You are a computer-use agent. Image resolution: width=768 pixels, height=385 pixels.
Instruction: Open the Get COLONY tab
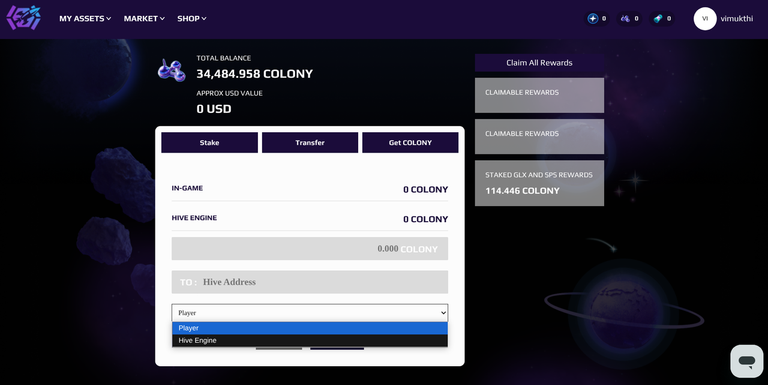(410, 143)
